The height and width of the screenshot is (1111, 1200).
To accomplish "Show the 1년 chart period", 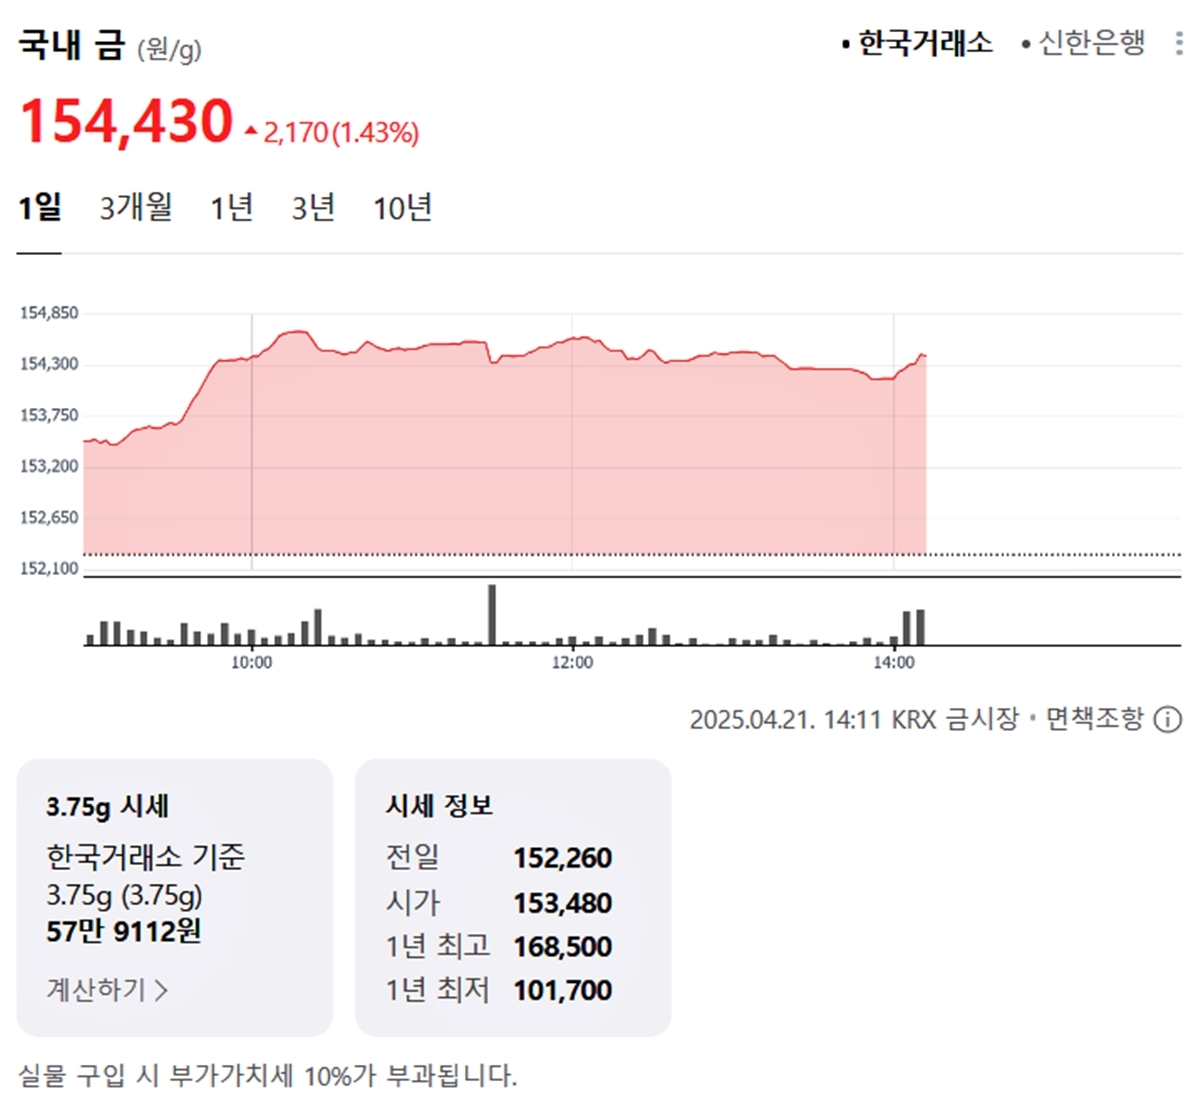I will pyautogui.click(x=231, y=208).
